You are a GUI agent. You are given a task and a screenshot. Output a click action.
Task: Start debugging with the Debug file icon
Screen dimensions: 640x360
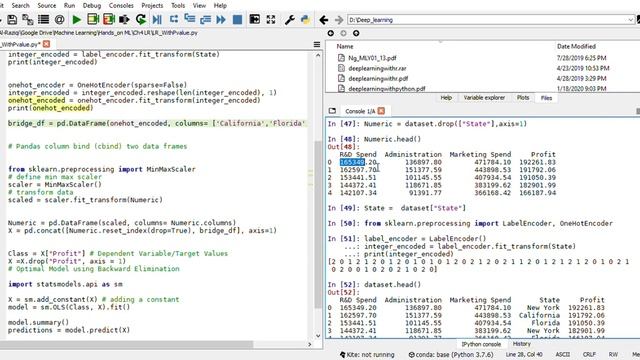(x=157, y=20)
